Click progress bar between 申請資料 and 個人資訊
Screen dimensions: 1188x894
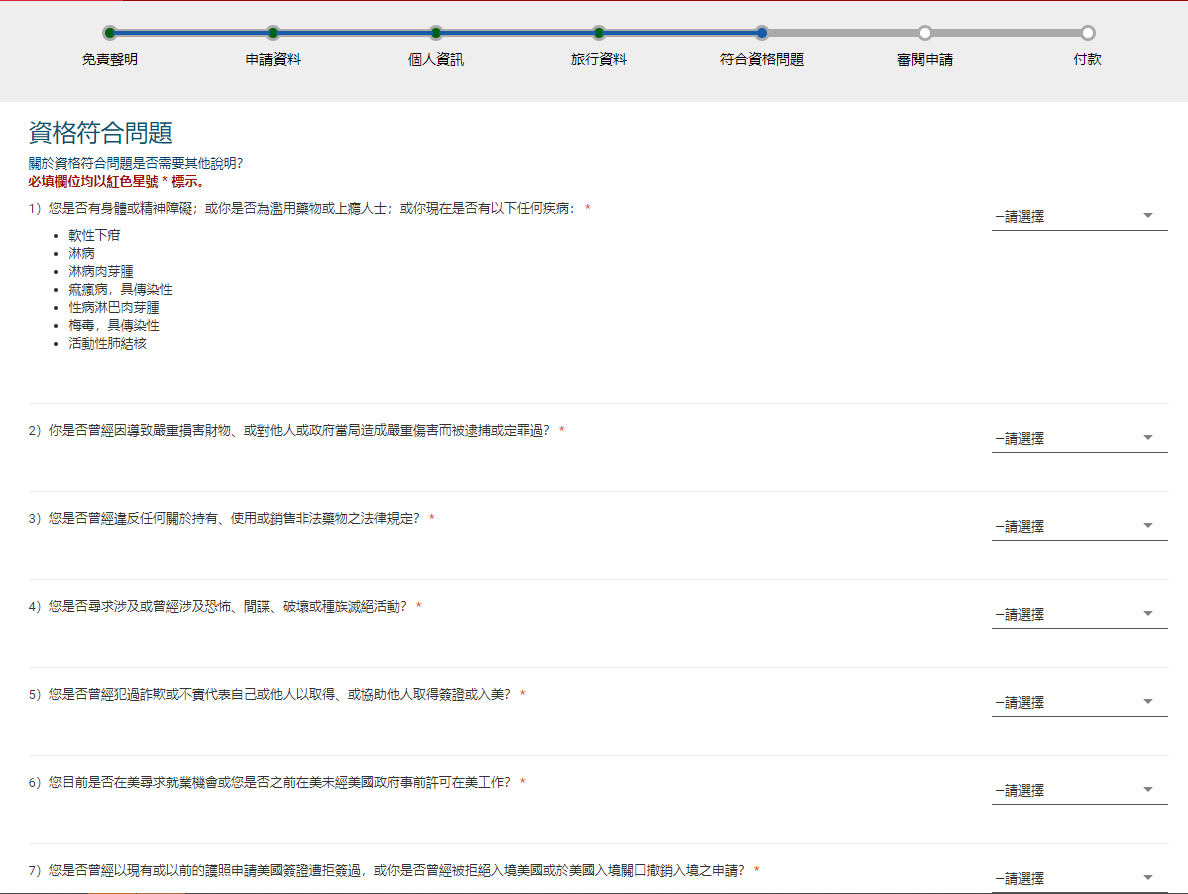pyautogui.click(x=354, y=33)
